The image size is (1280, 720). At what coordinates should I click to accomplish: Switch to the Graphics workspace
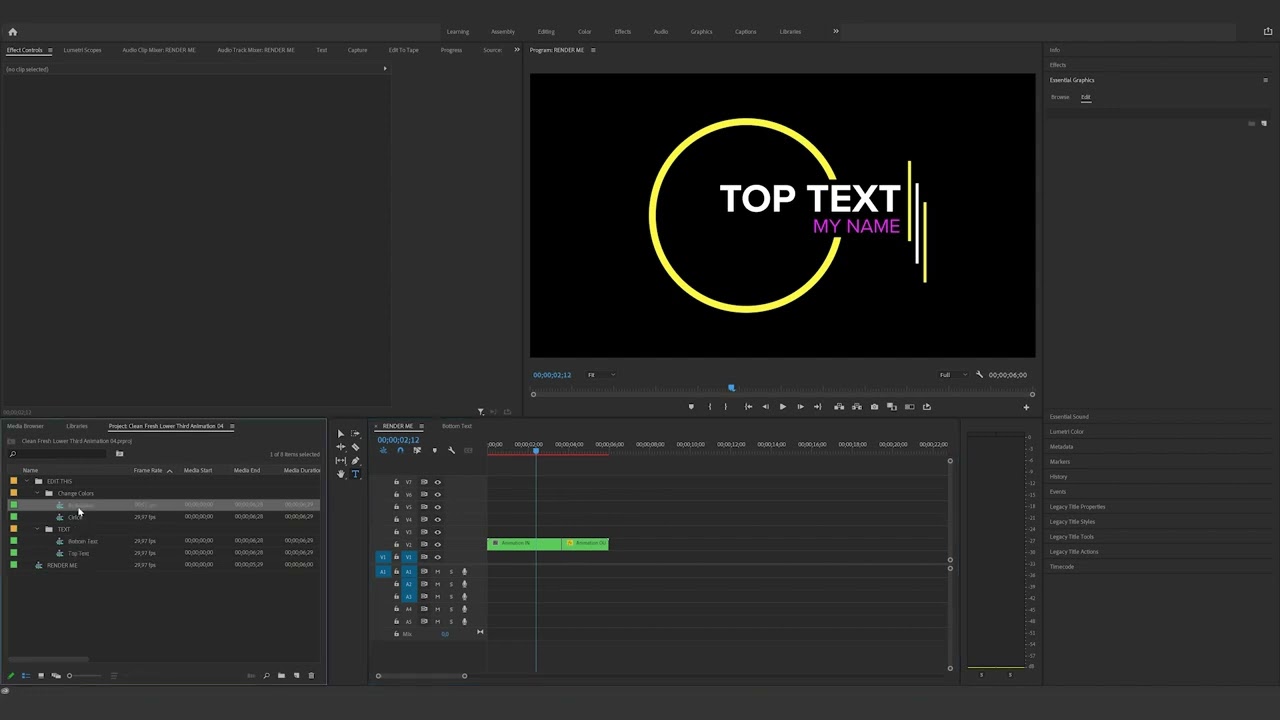coord(702,32)
